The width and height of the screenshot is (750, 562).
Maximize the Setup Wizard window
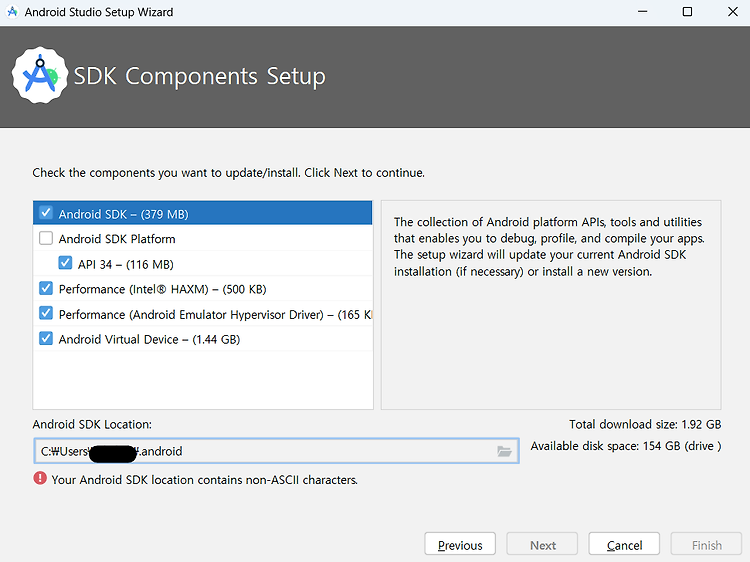pyautogui.click(x=687, y=11)
